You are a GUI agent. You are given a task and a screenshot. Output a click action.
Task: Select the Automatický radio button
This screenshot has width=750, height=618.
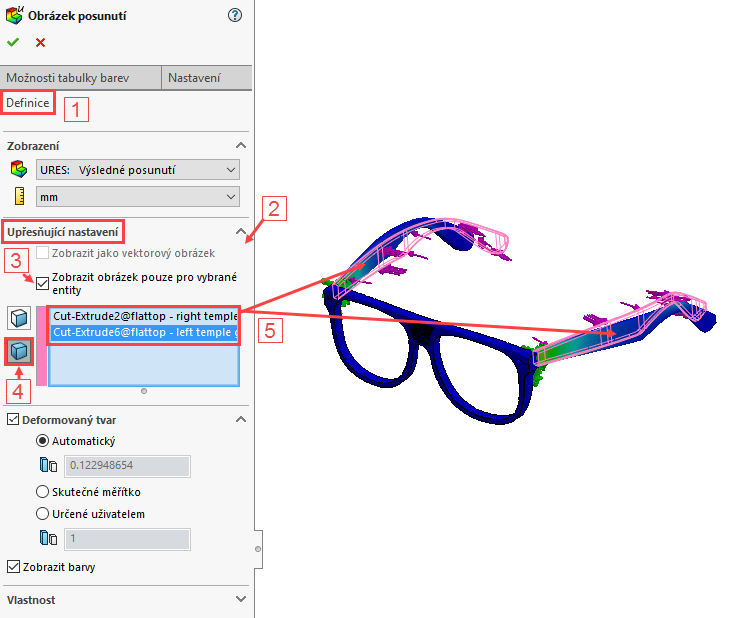pyautogui.click(x=43, y=441)
